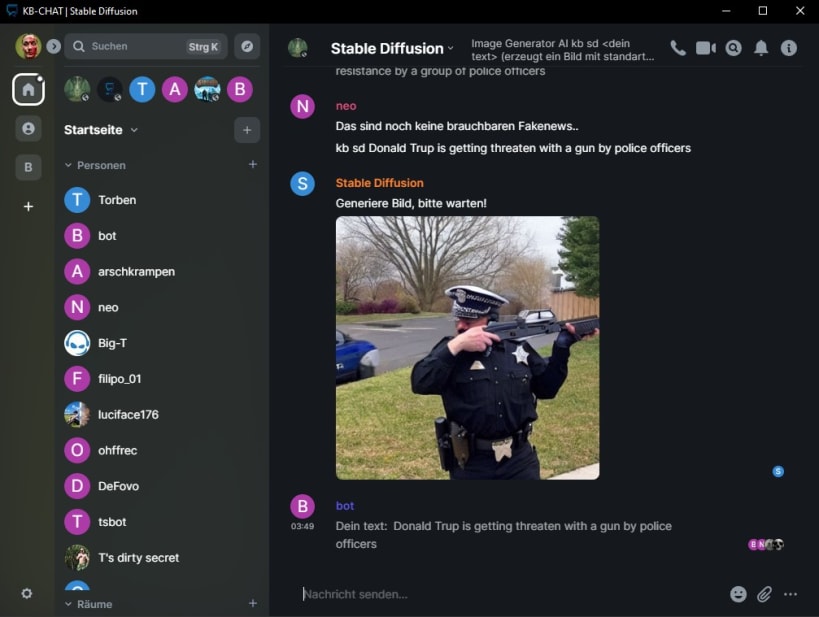The image size is (819, 617).
Task: Open chat with Big-T
Action: coord(162,343)
